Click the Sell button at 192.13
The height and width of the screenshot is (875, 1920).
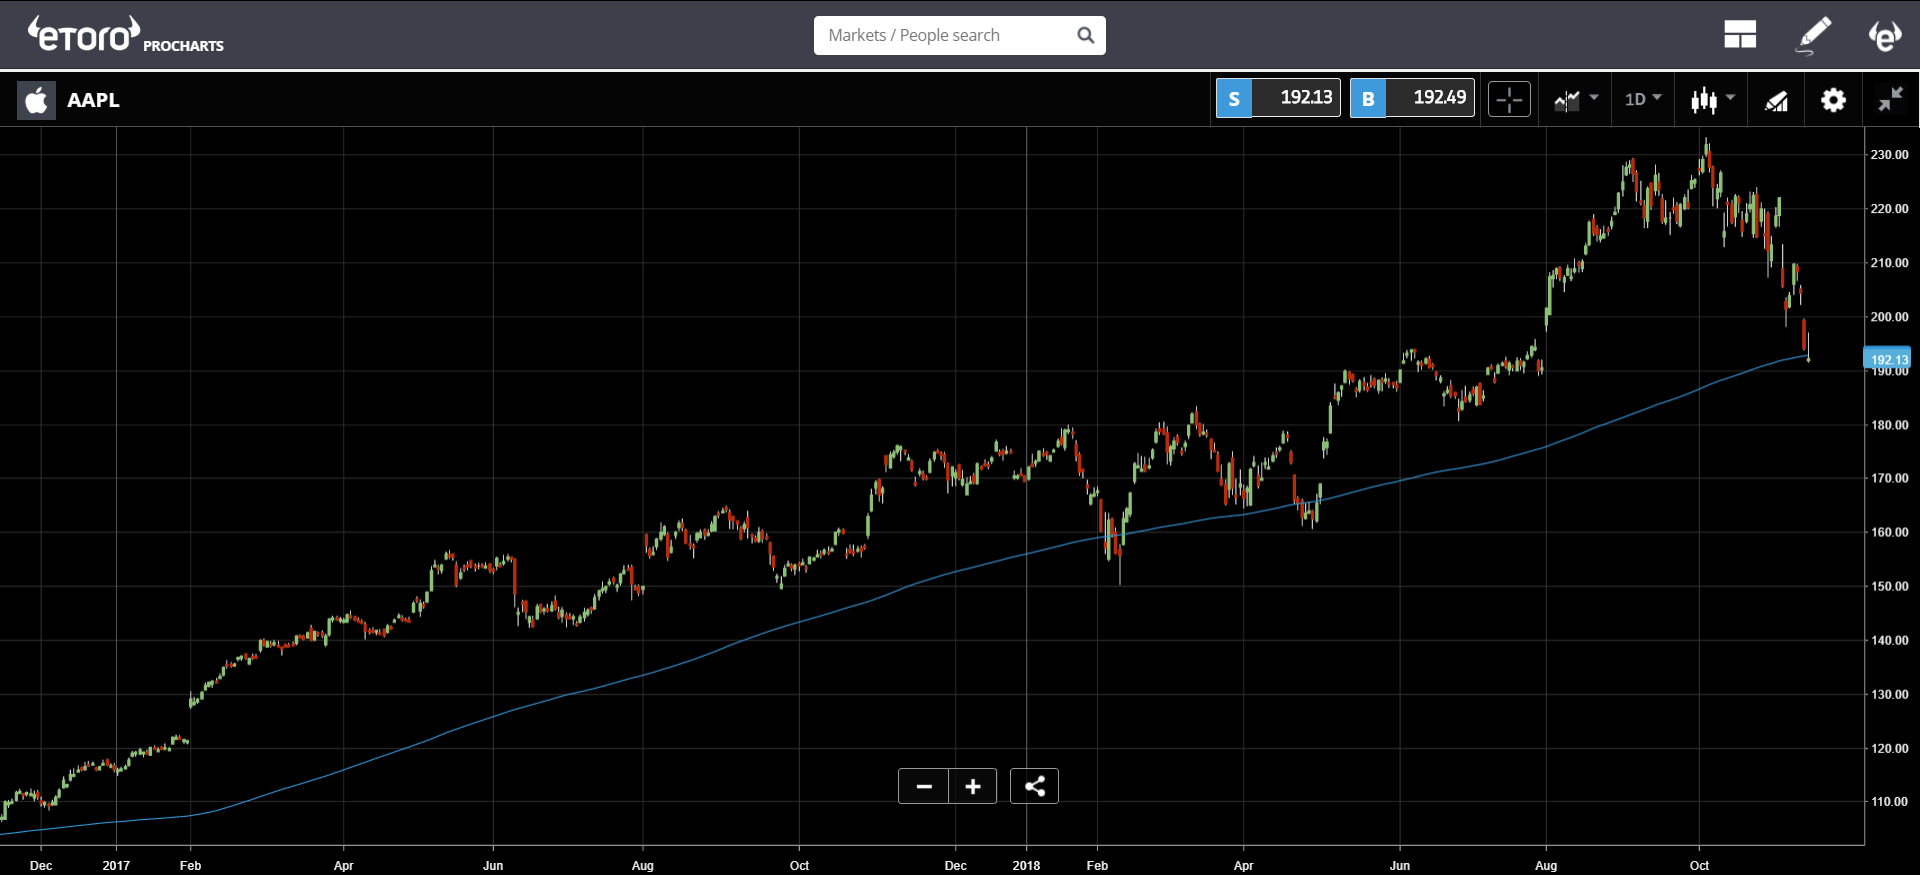coord(1278,98)
